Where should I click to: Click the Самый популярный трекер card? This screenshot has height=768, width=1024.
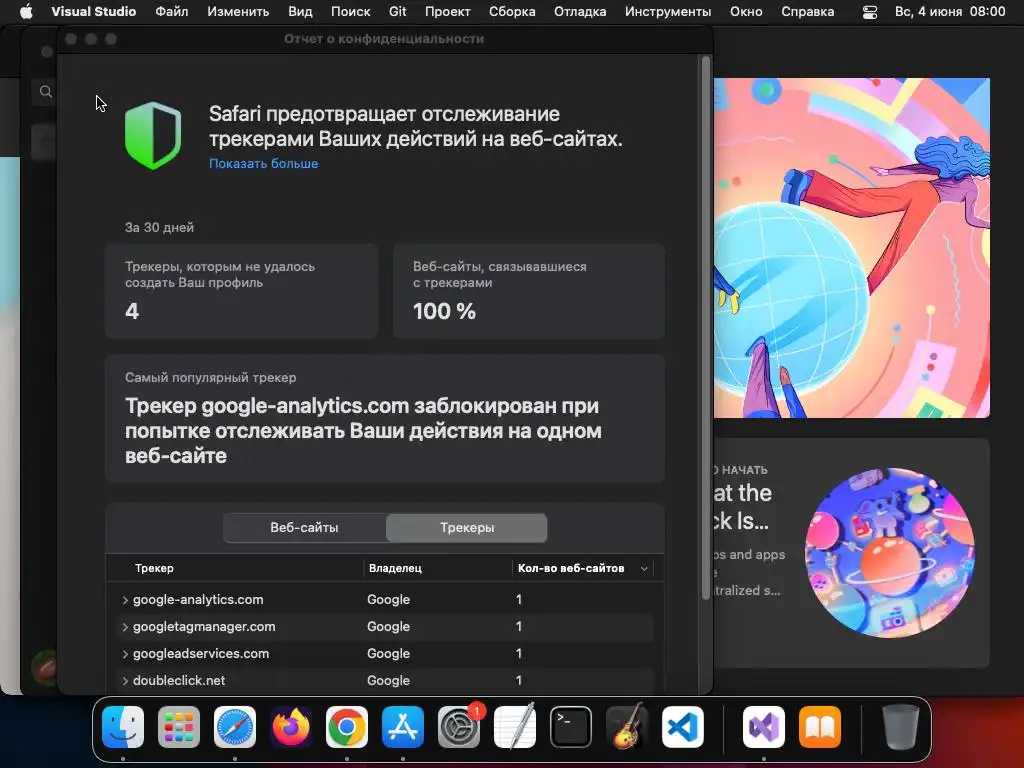[385, 419]
